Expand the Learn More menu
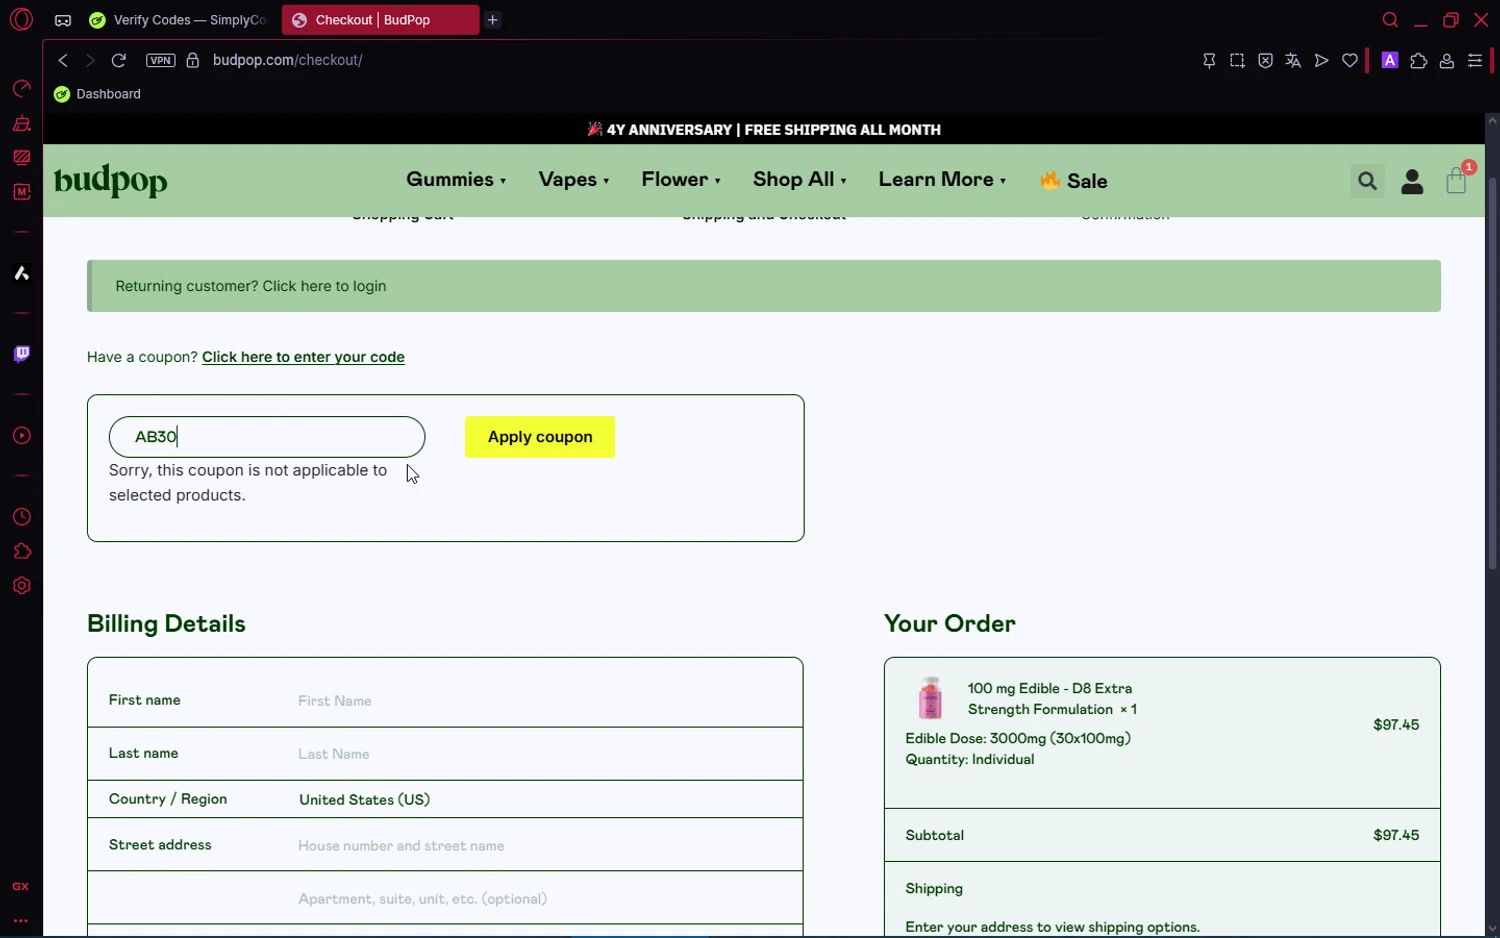 (942, 180)
